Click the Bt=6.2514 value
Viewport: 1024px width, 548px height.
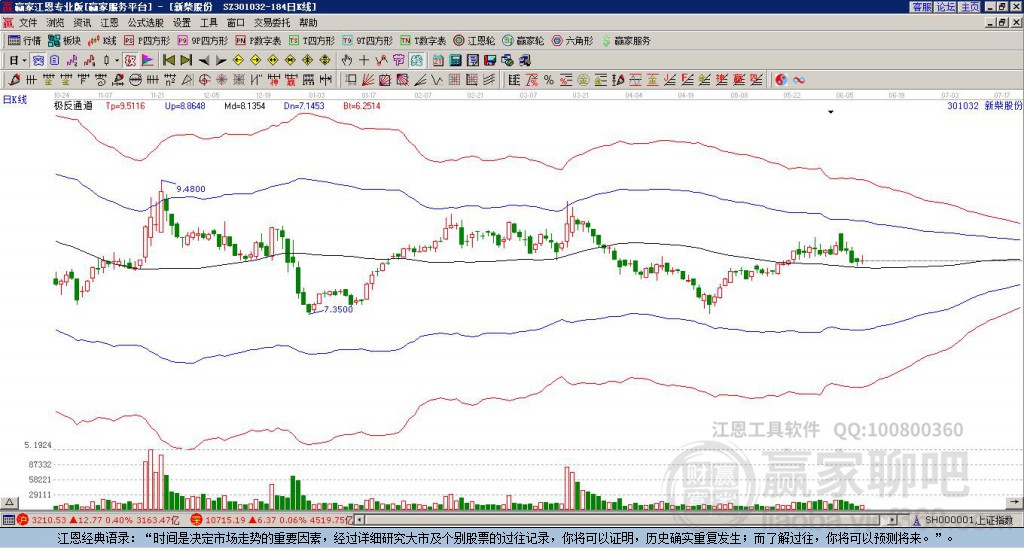[x=361, y=106]
